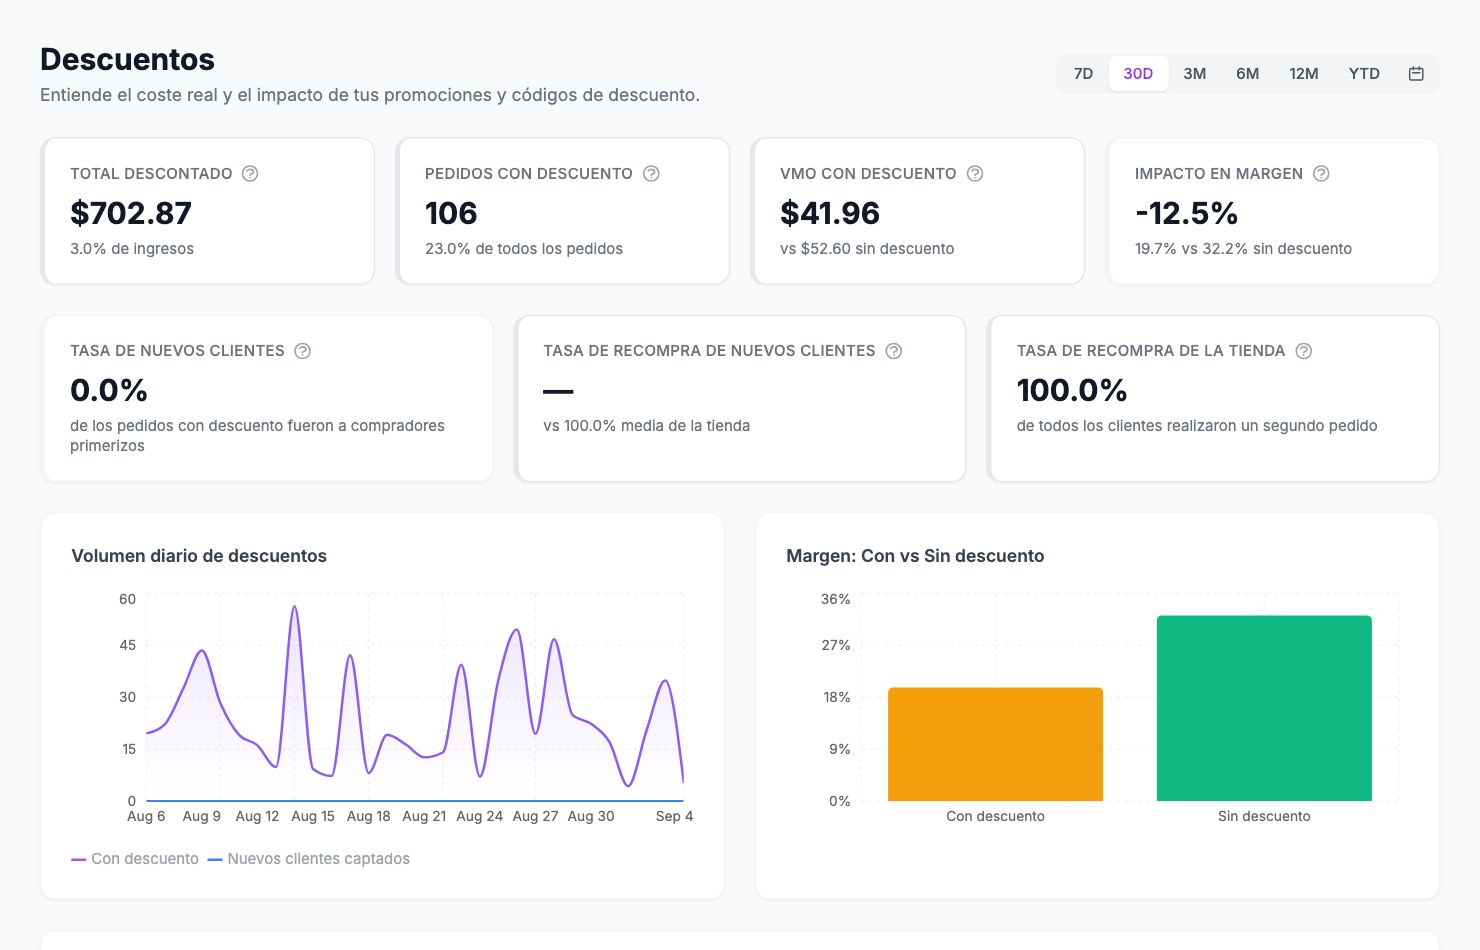Click the 0.0% new customer rate

pos(109,390)
